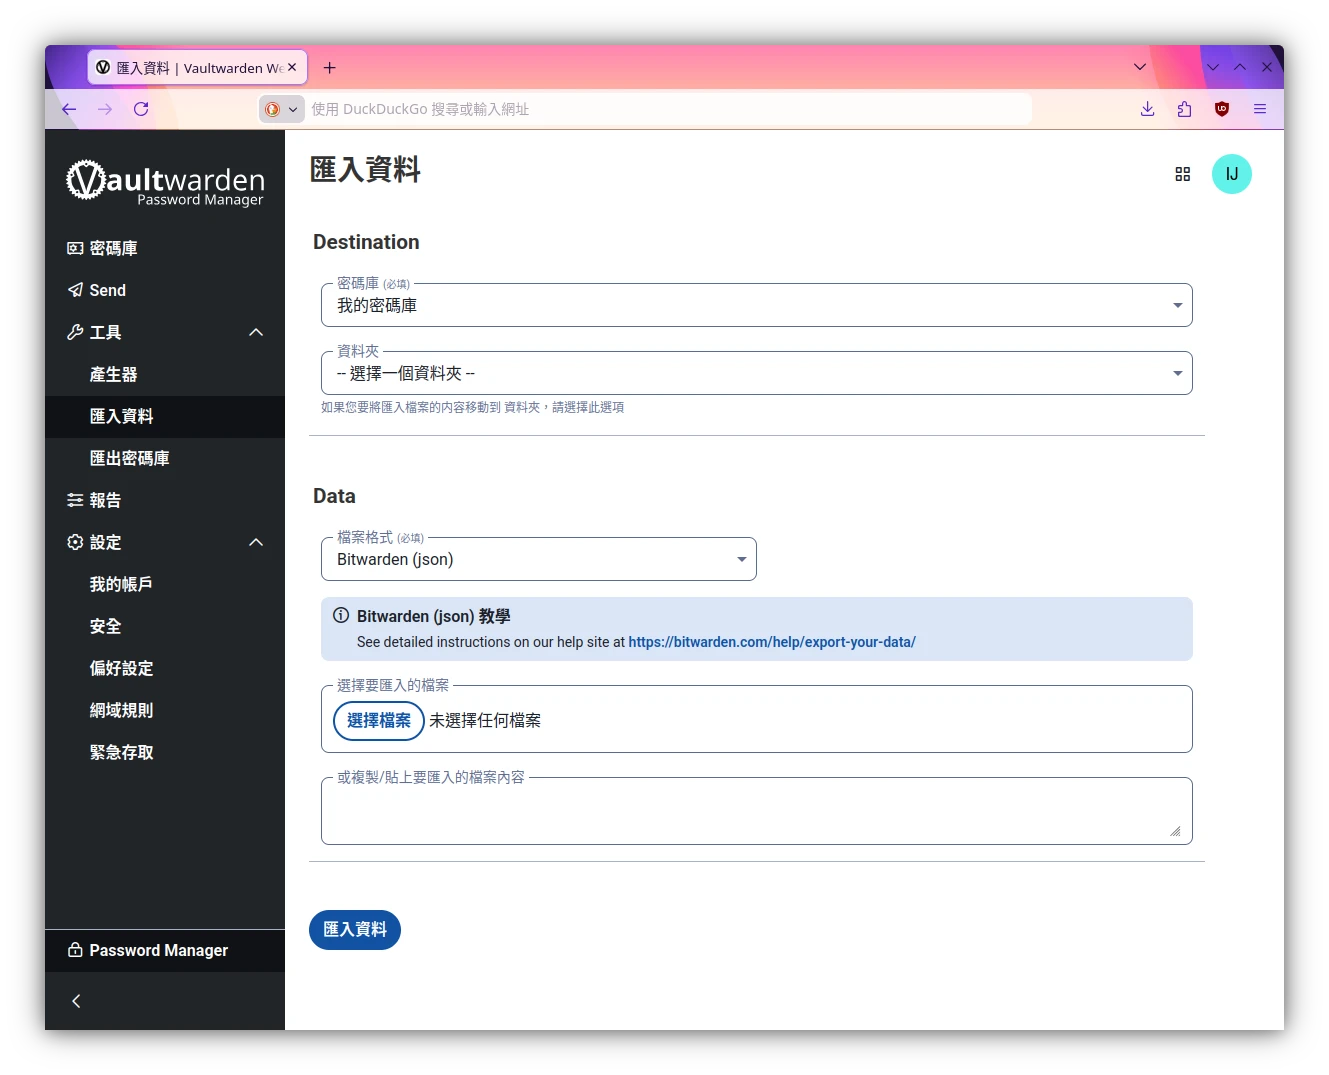The image size is (1329, 1075).
Task: Select the 匯入資料 Vaultwarden browser tab
Action: pos(197,68)
